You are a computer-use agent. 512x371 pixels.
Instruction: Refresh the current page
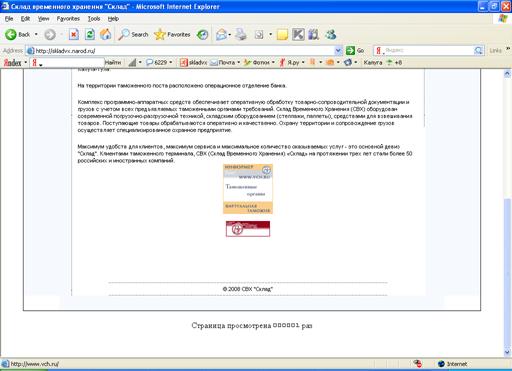90,34
